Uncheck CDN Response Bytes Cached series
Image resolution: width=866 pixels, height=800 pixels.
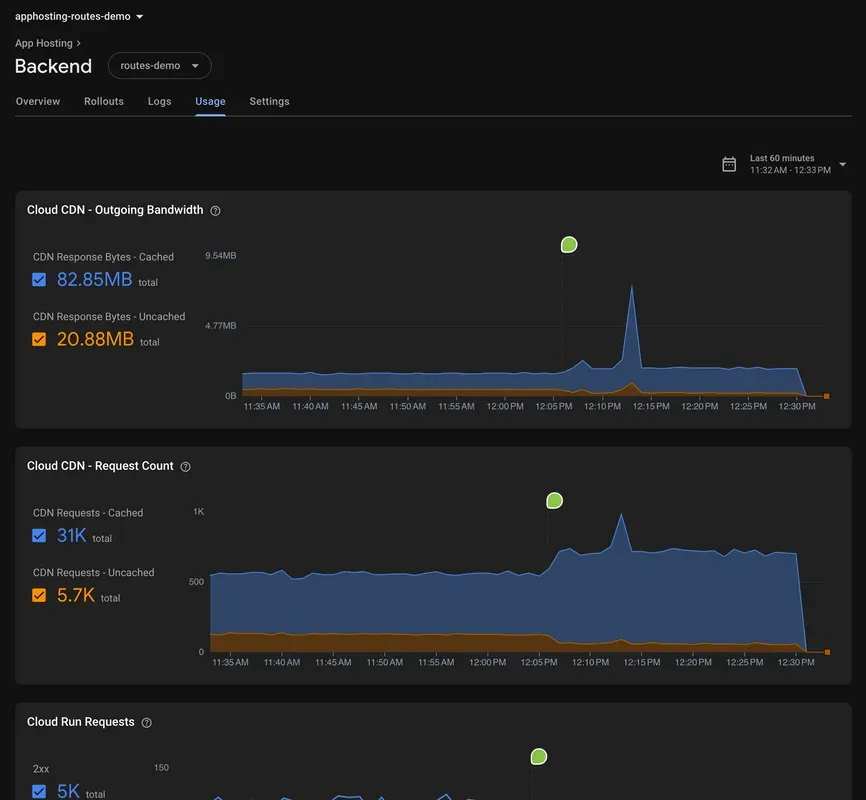39,280
